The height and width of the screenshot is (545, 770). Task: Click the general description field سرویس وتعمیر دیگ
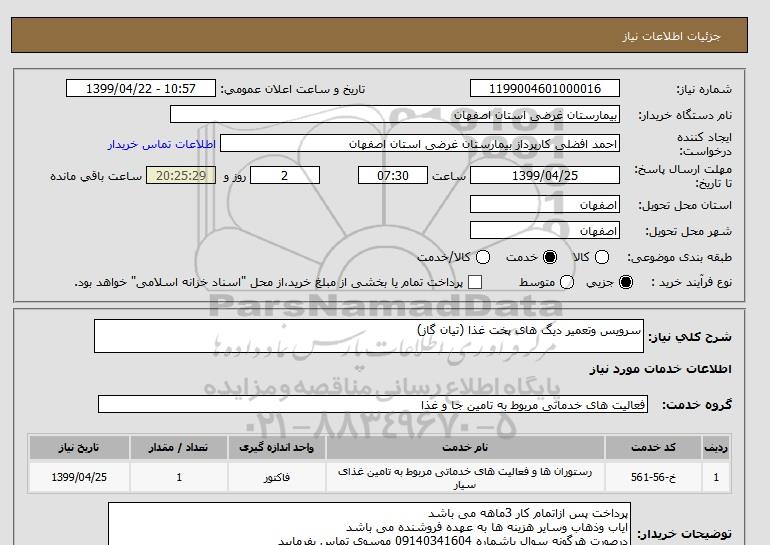(x=369, y=336)
